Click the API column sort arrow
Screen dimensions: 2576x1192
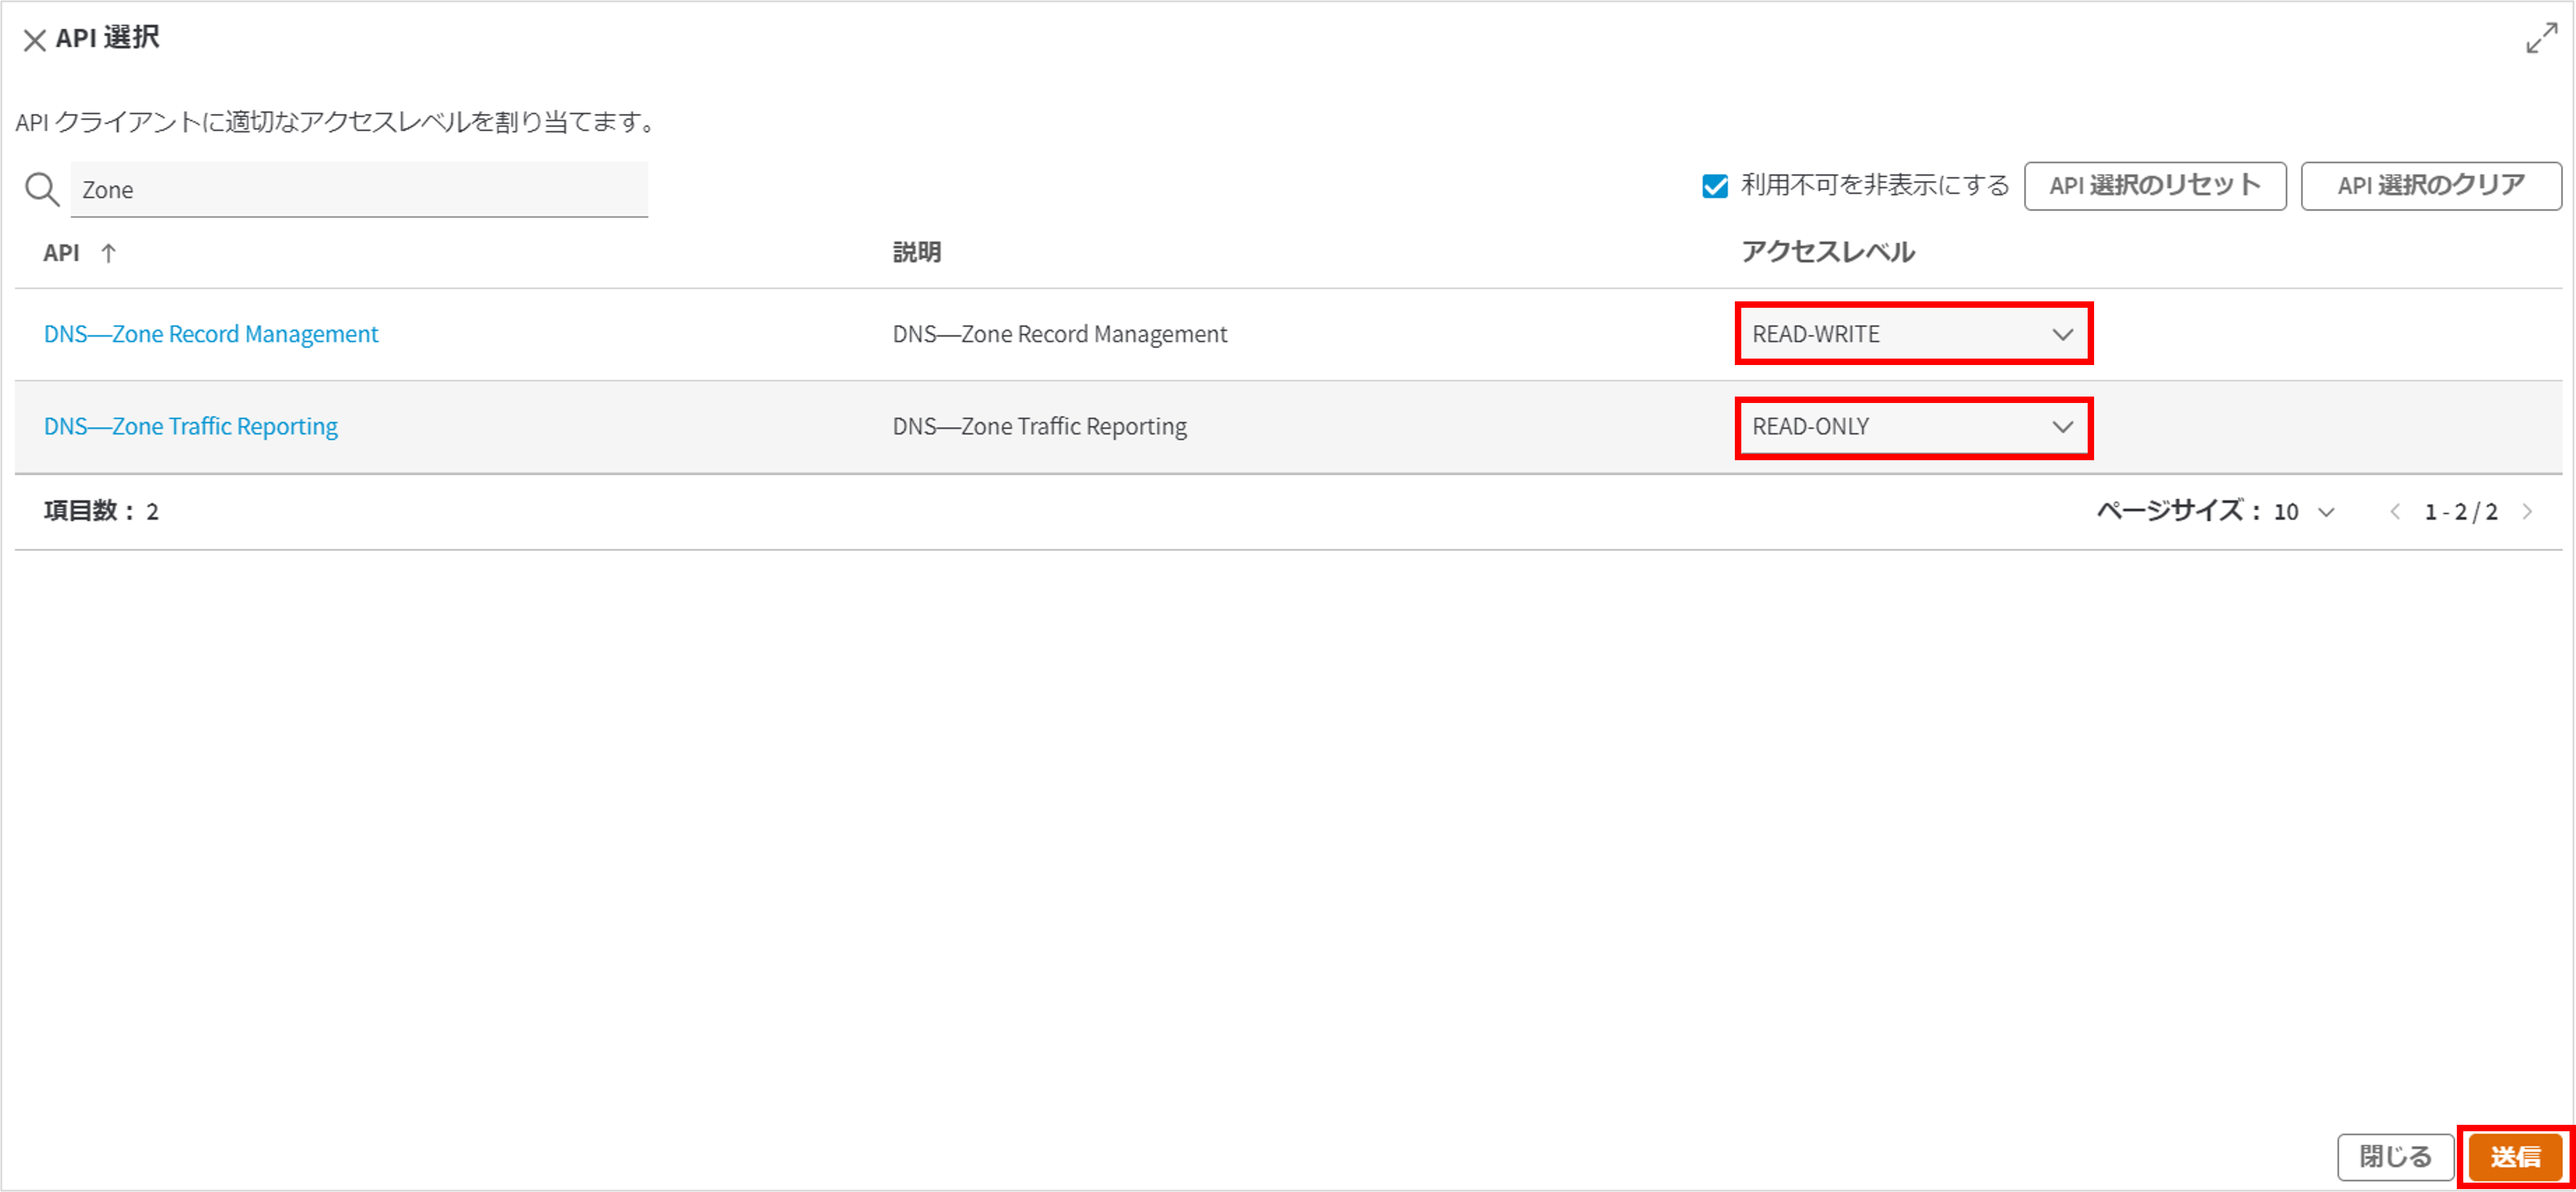[x=109, y=253]
